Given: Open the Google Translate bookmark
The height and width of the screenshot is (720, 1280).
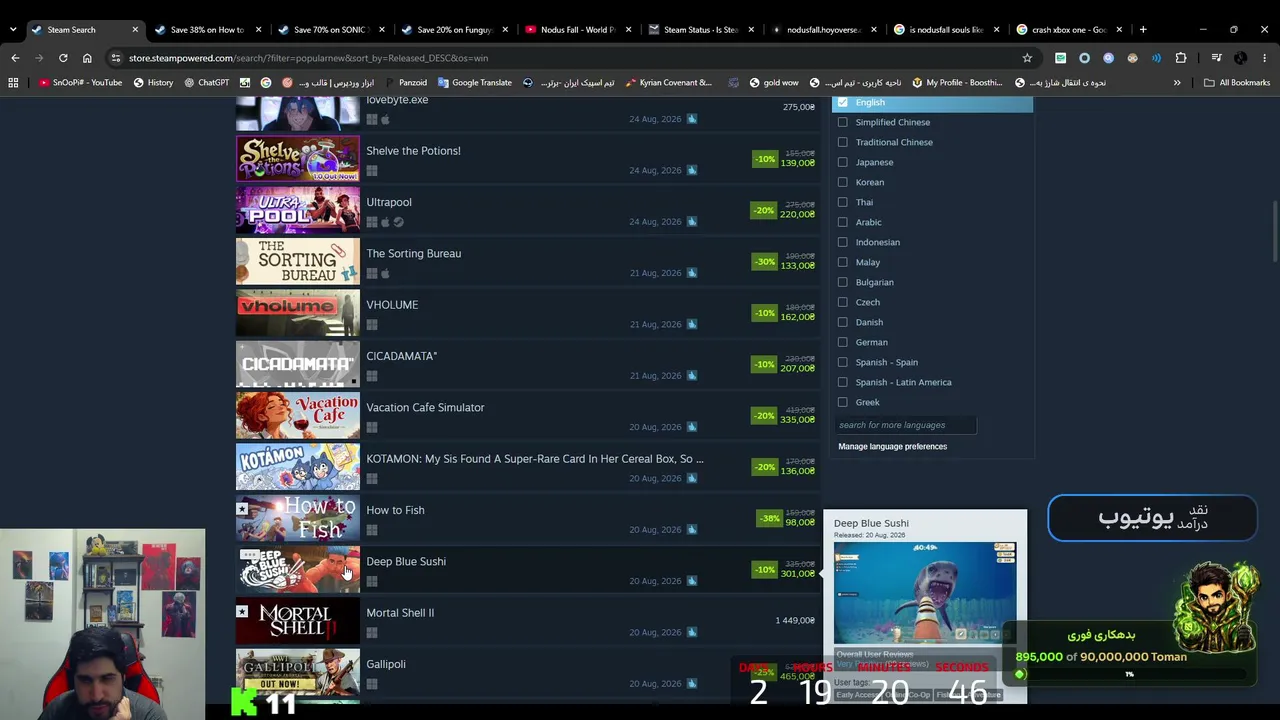Looking at the screenshot, I should tap(474, 82).
